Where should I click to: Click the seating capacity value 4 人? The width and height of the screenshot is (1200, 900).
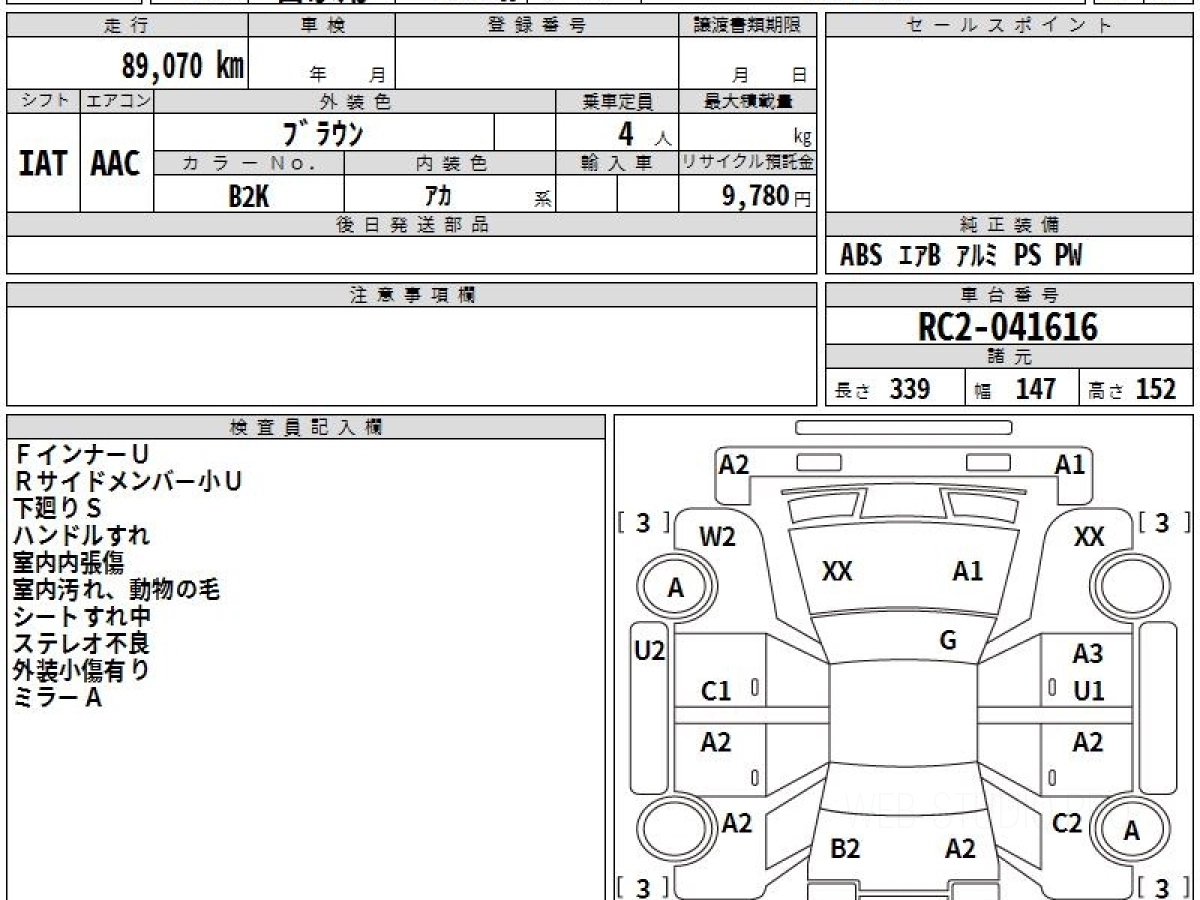[x=643, y=135]
